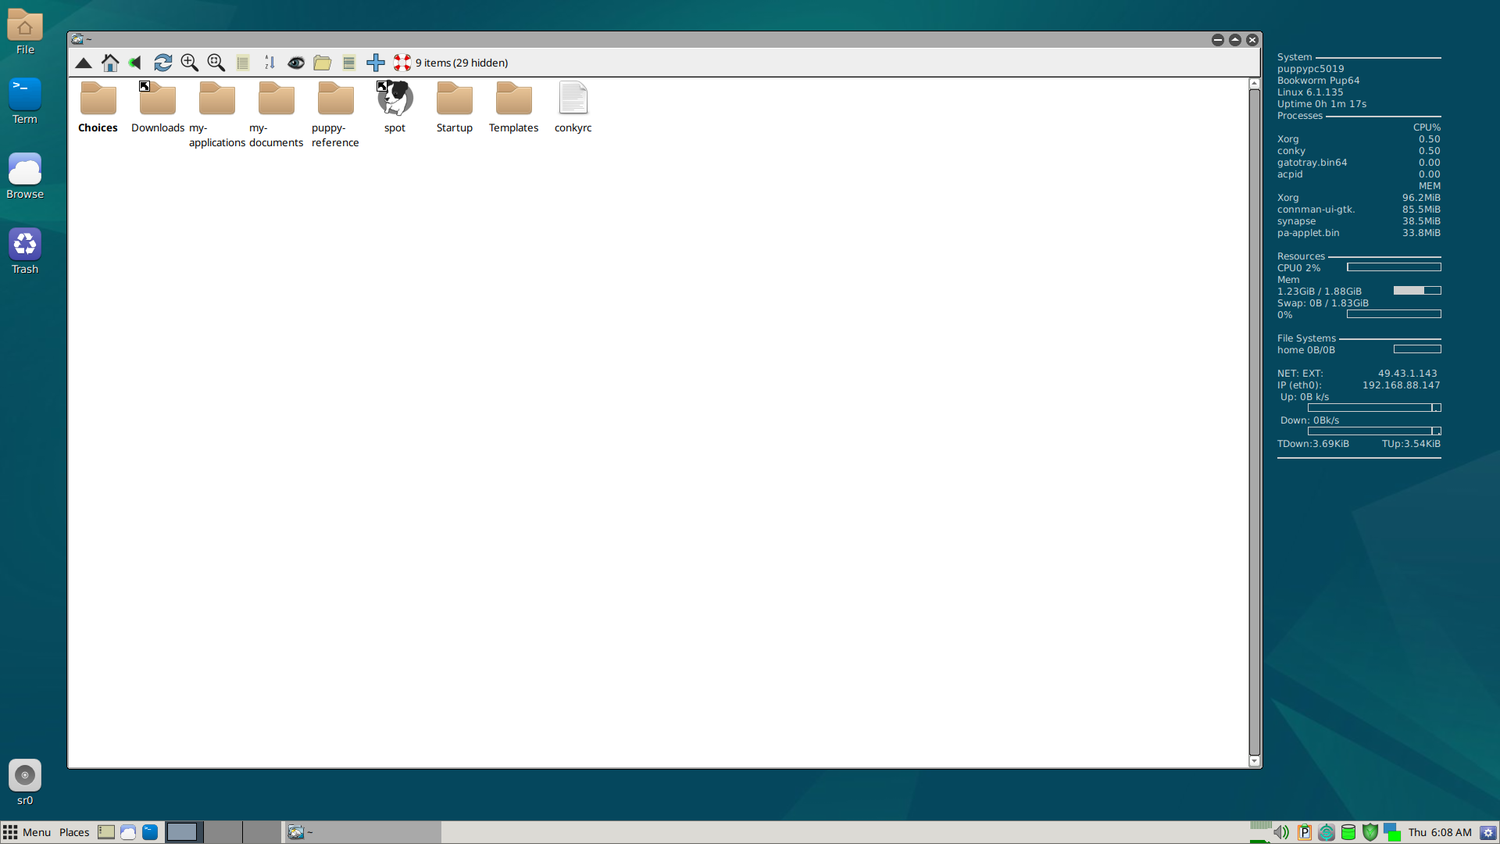Launch the Term desktop icon

coord(25,101)
